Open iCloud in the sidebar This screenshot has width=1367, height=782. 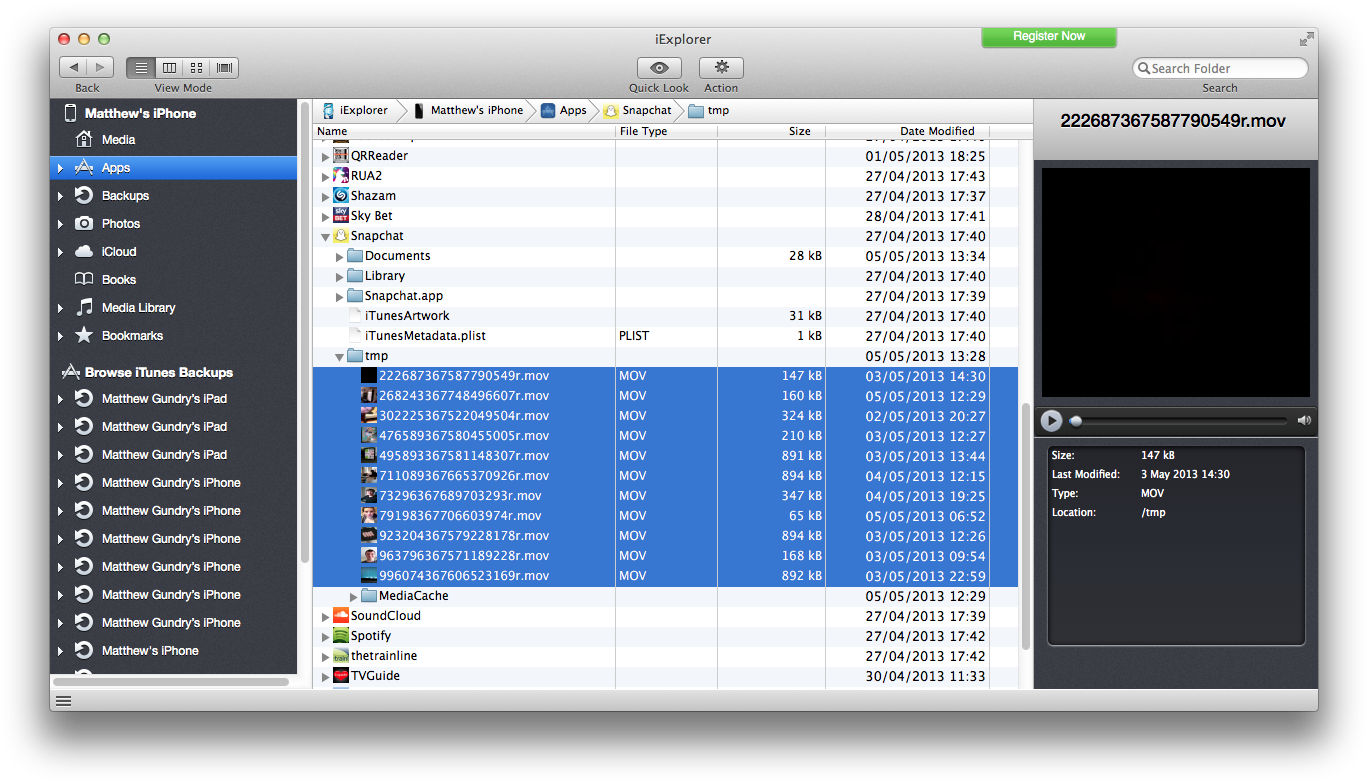118,252
